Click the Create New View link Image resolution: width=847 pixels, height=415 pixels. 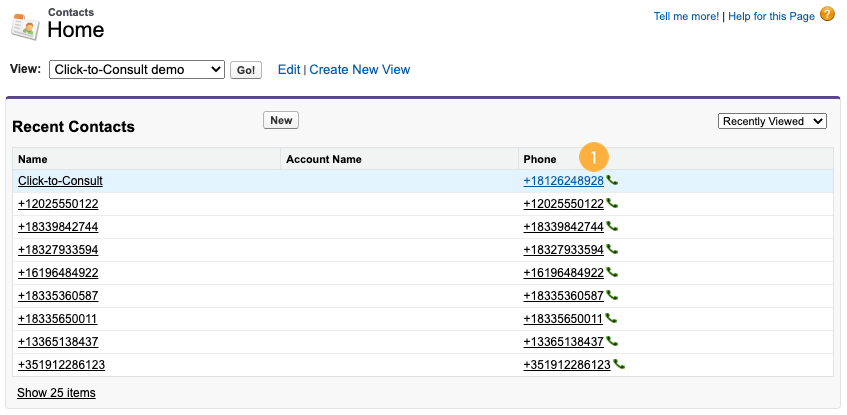[360, 70]
